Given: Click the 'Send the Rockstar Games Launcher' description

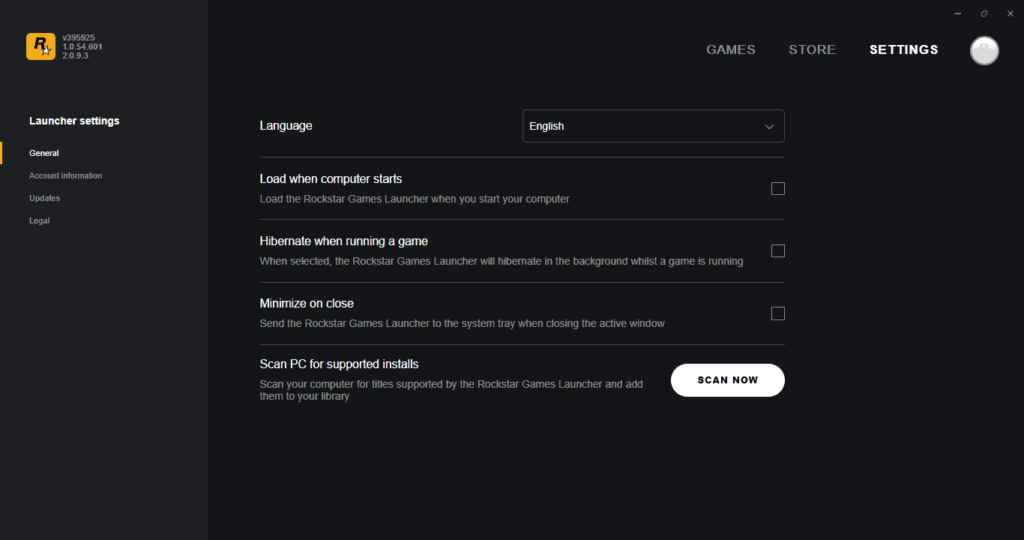Looking at the screenshot, I should point(462,323).
